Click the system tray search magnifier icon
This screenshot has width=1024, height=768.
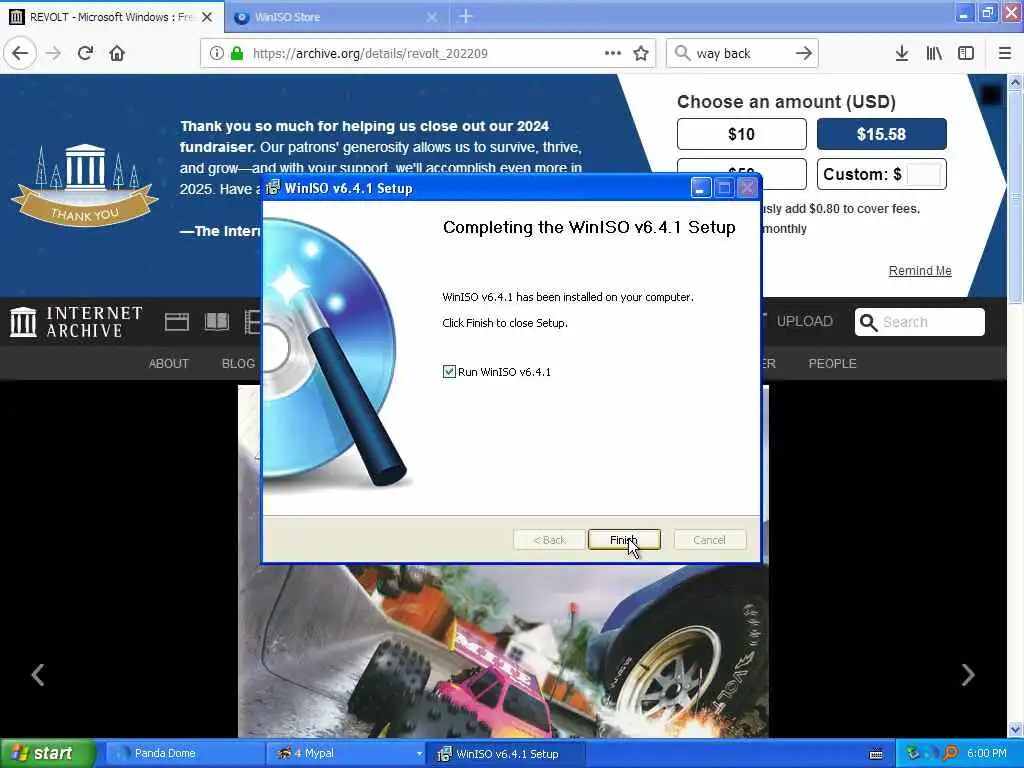pyautogui.click(x=951, y=753)
